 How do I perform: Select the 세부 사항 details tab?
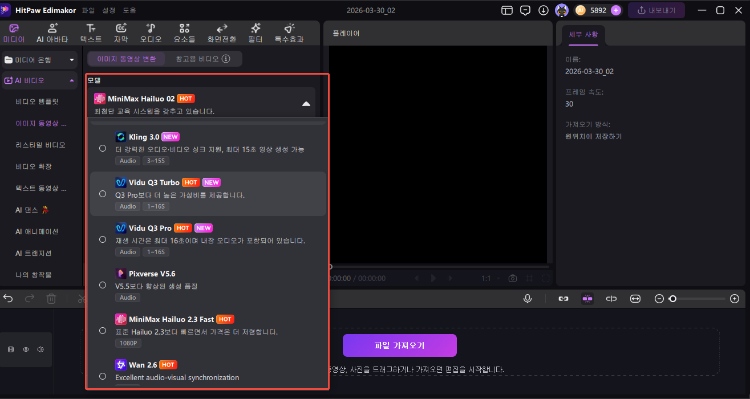pyautogui.click(x=583, y=34)
